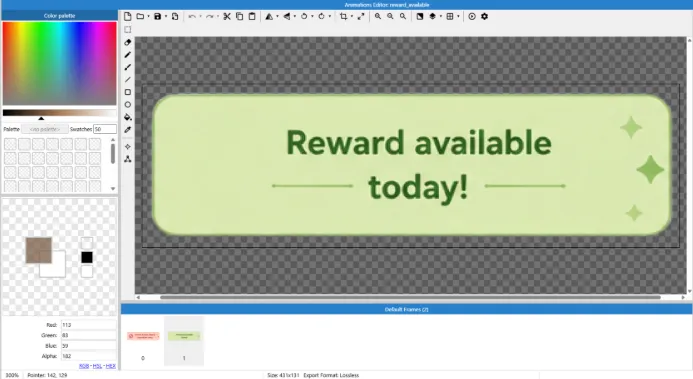Expand the Grid dropdown arrow

(x=458, y=16)
